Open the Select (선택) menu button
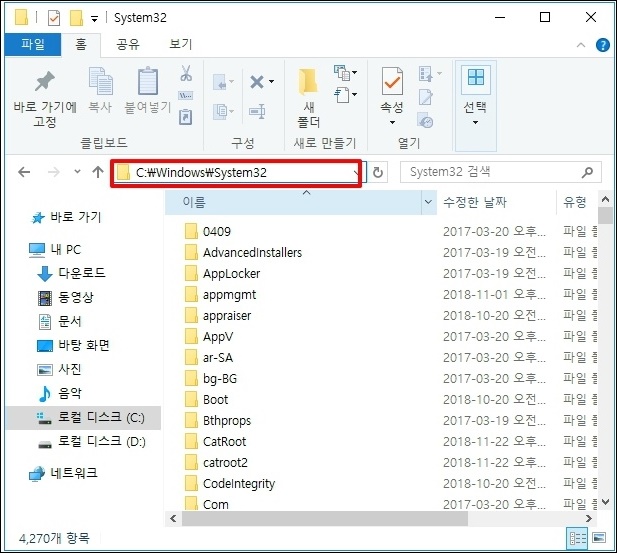The width and height of the screenshot is (617, 553). (x=475, y=105)
